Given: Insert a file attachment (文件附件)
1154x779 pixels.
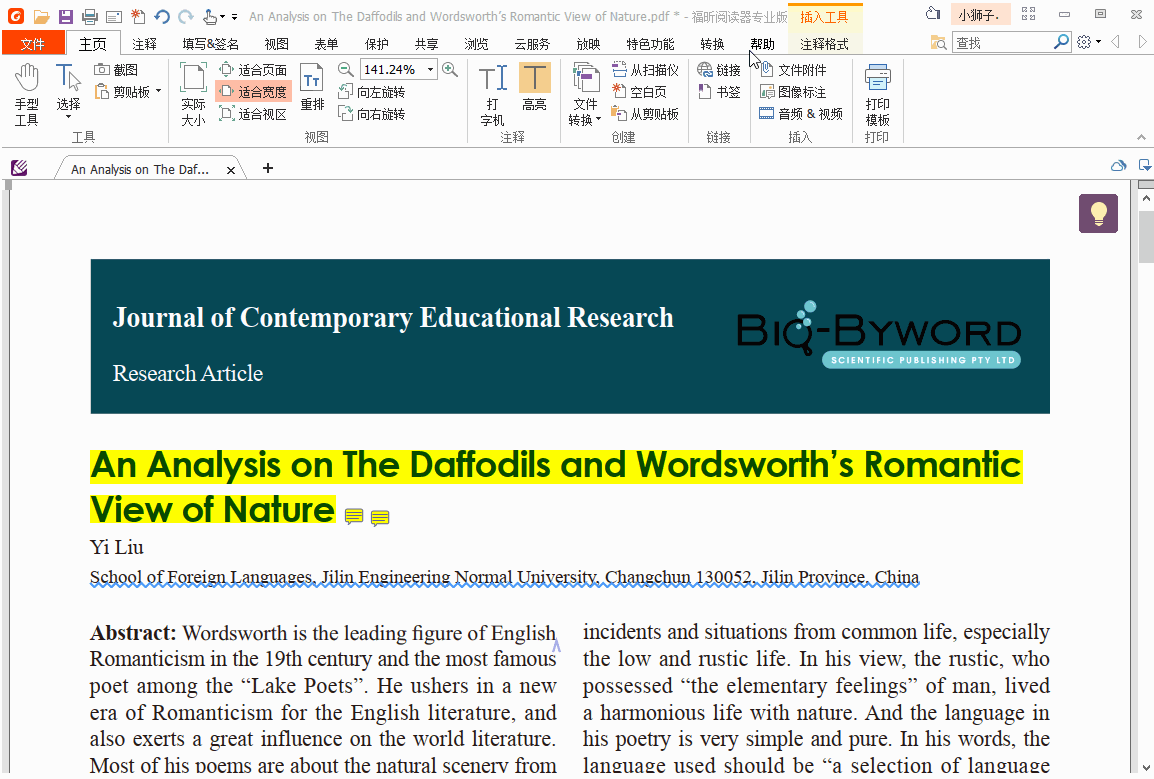Looking at the screenshot, I should (x=793, y=70).
